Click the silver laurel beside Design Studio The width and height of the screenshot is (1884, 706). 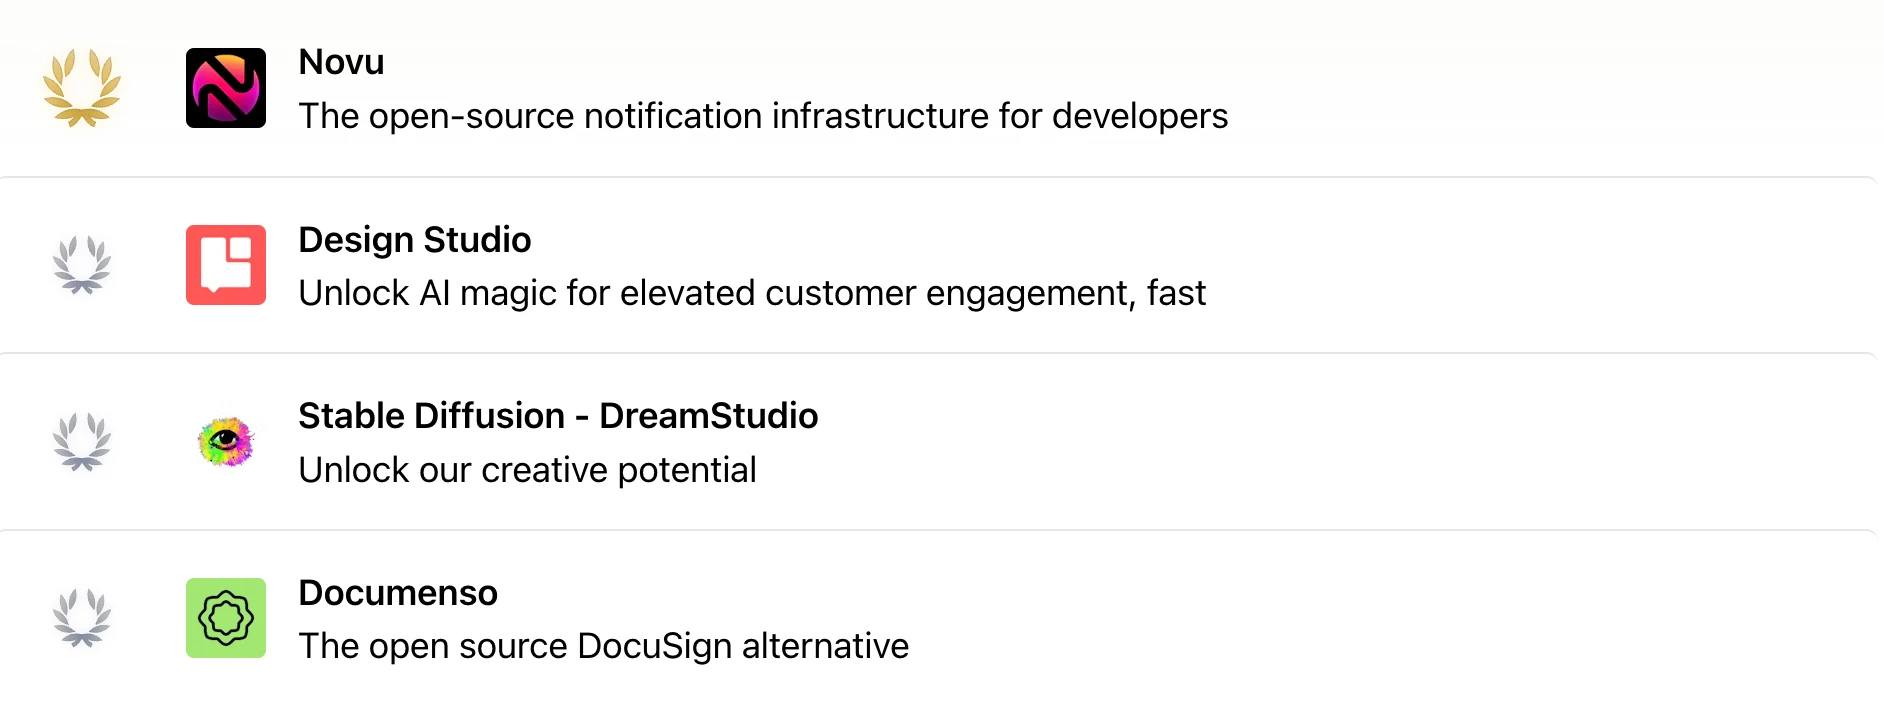click(x=82, y=265)
